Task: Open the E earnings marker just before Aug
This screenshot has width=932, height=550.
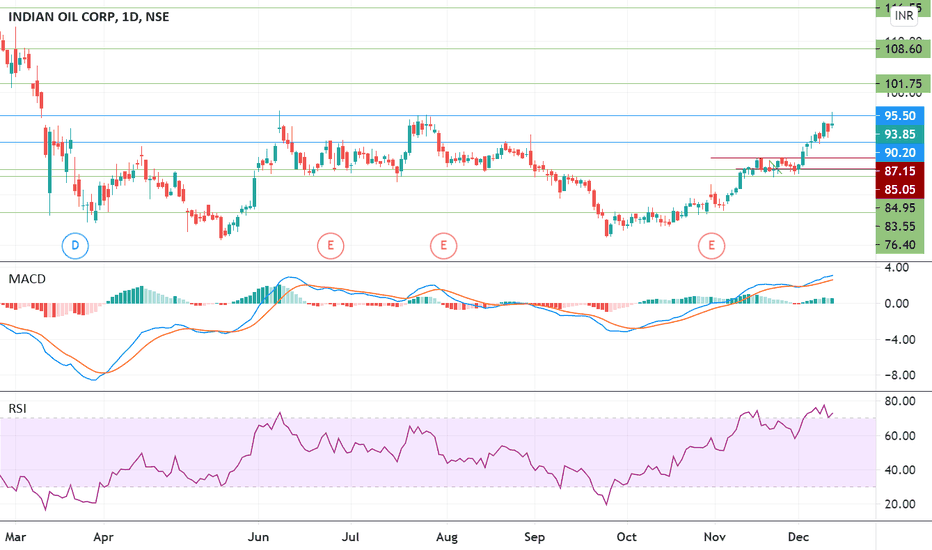Action: pos(443,246)
